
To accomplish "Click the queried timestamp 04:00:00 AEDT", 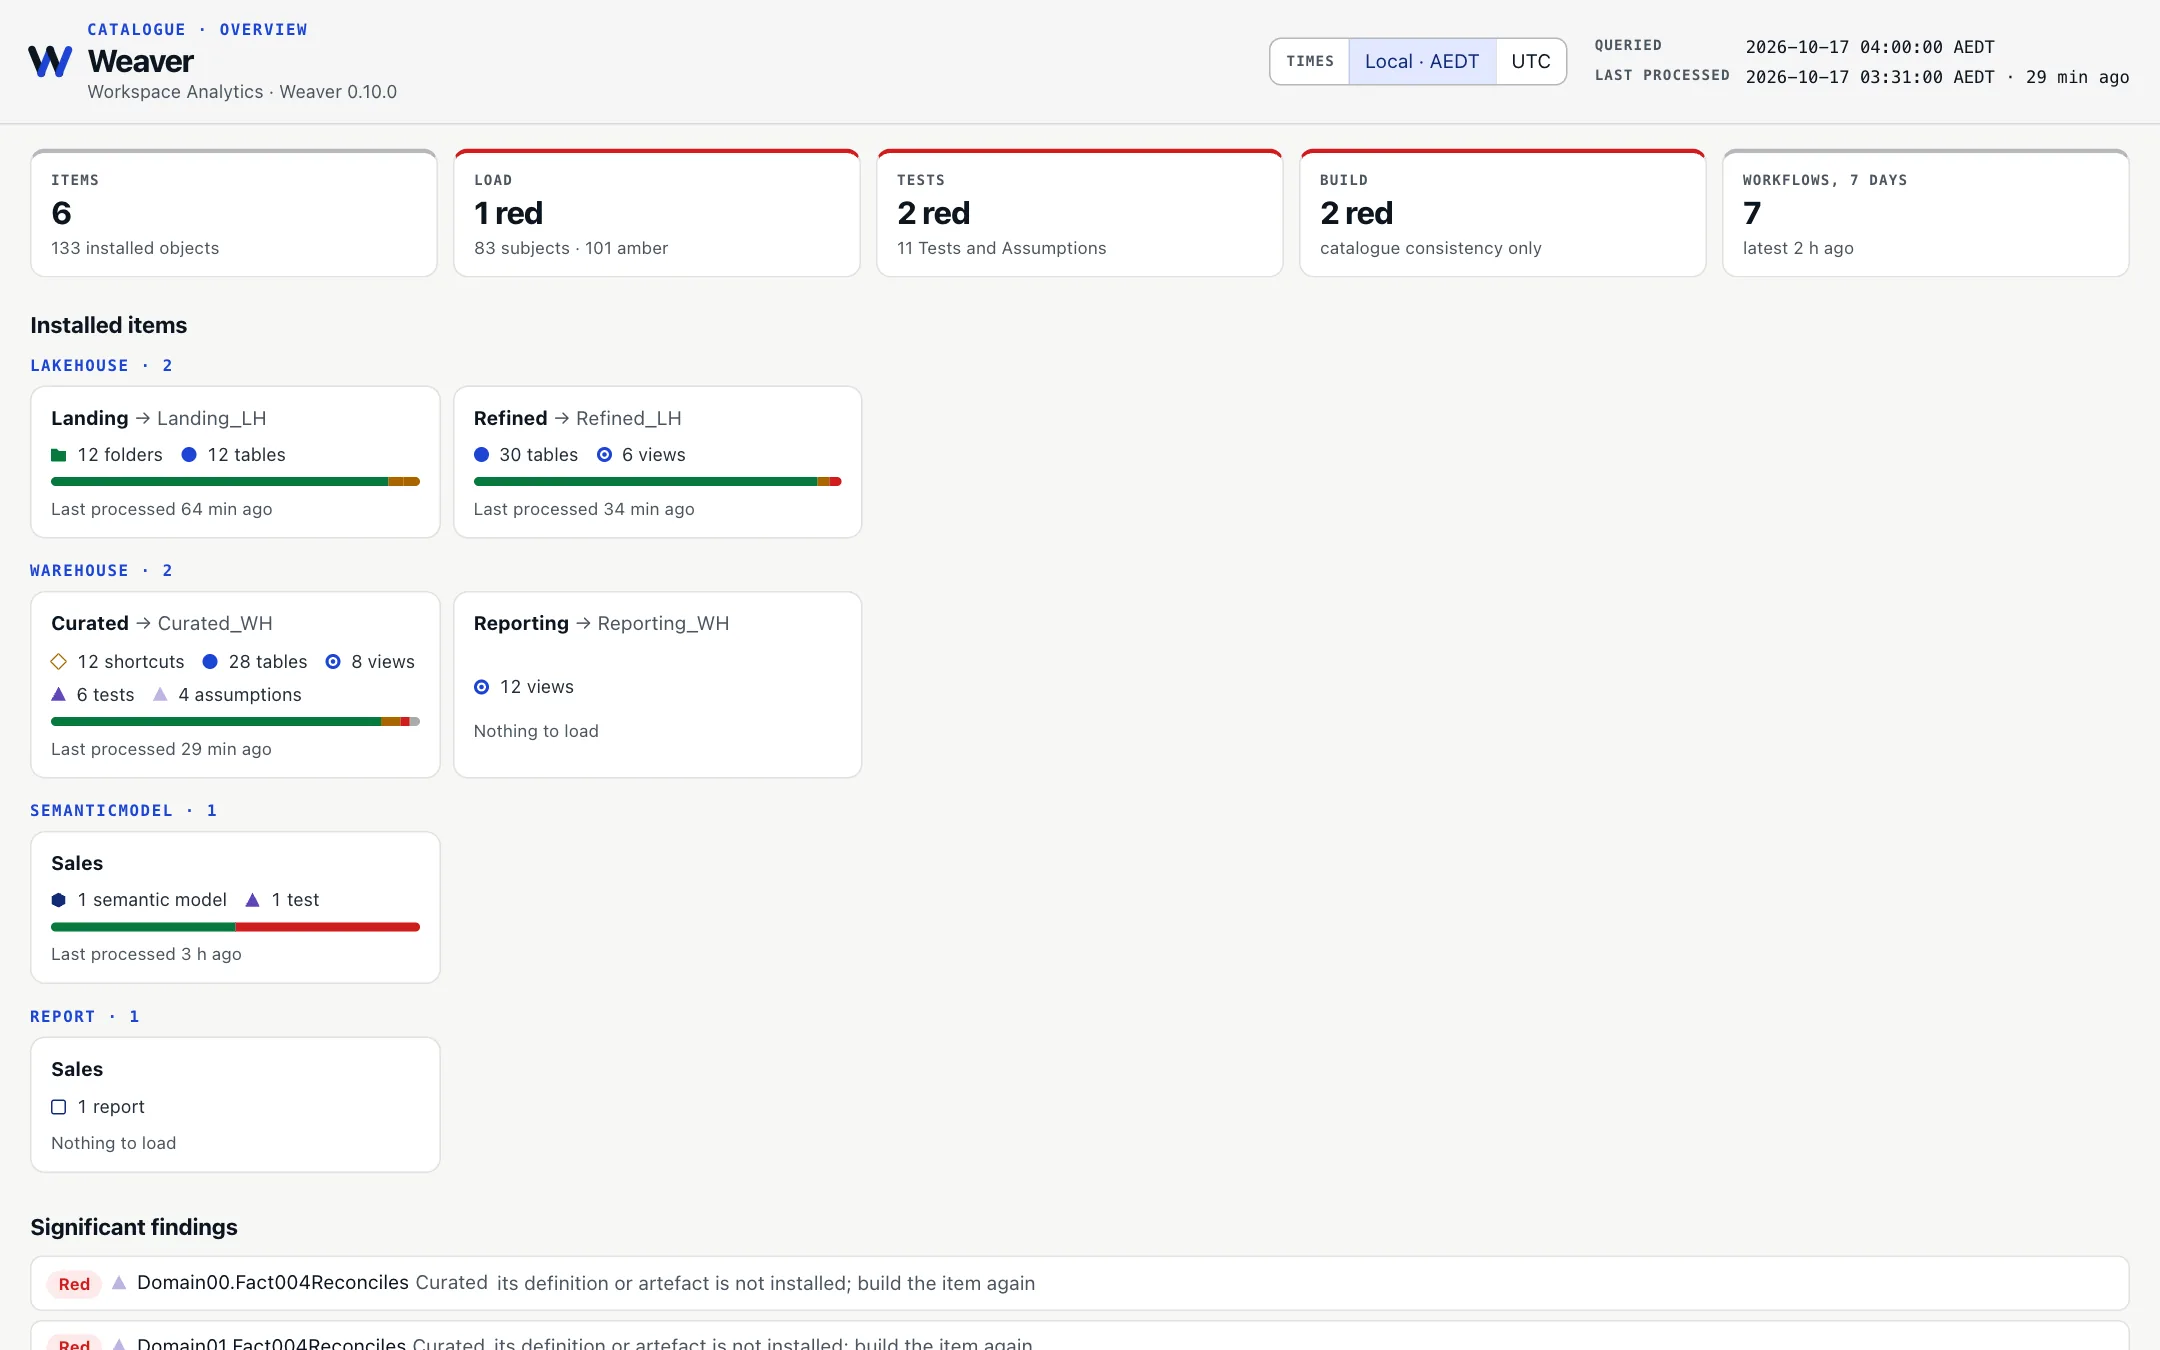I will coord(1870,47).
